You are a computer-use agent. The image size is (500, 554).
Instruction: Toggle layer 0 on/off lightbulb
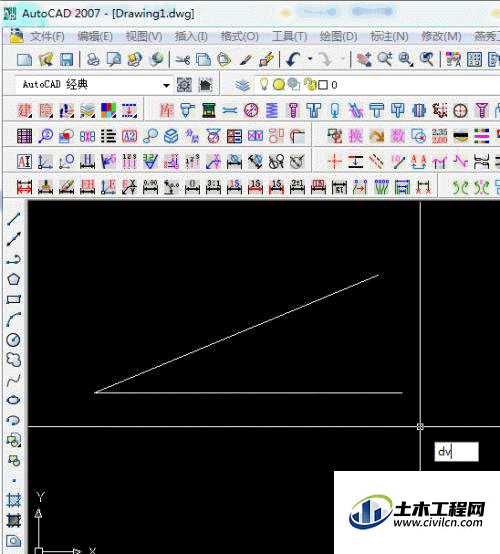pyautogui.click(x=264, y=84)
